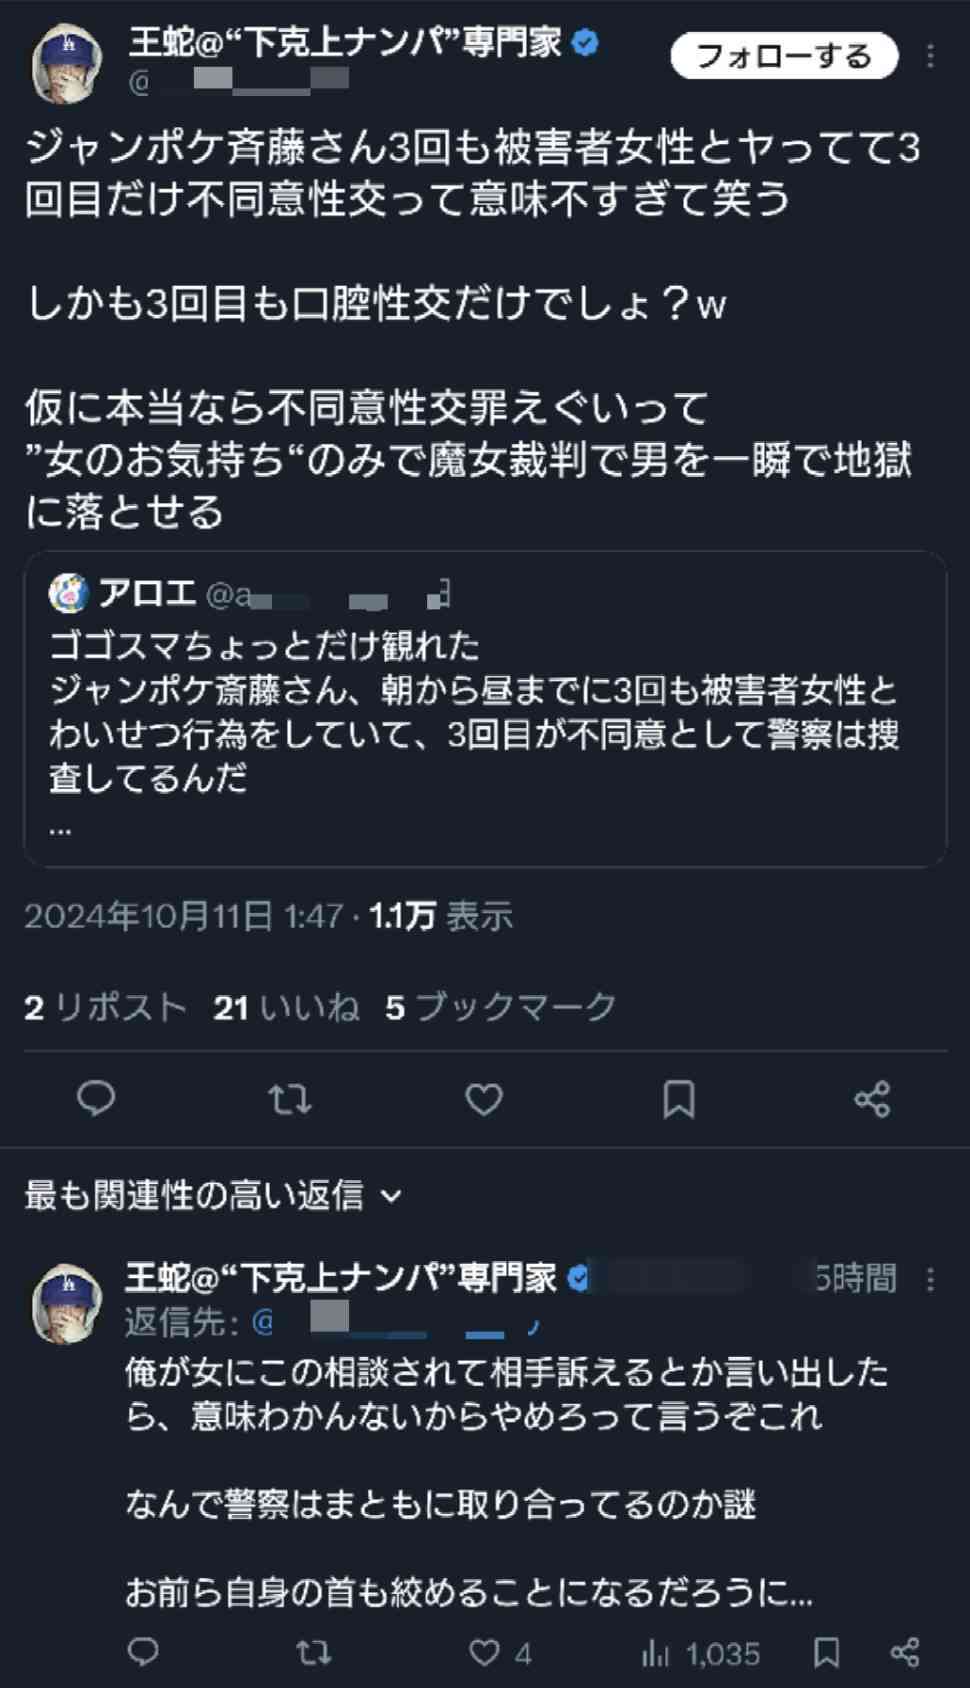Bookmark the main post
Image resolution: width=970 pixels, height=1688 pixels.
(679, 1099)
